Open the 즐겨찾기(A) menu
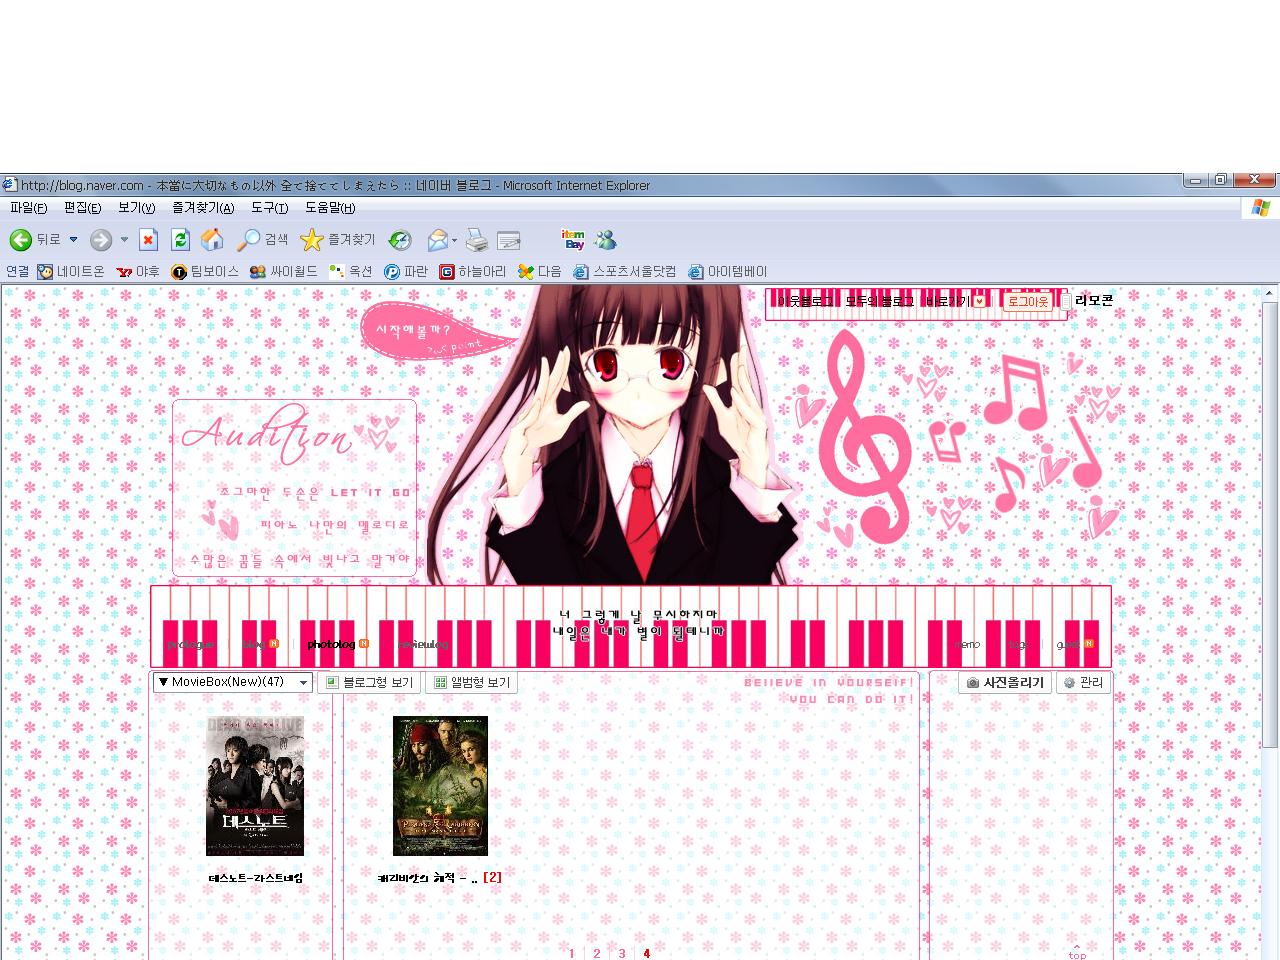The image size is (1280, 960). pos(203,208)
